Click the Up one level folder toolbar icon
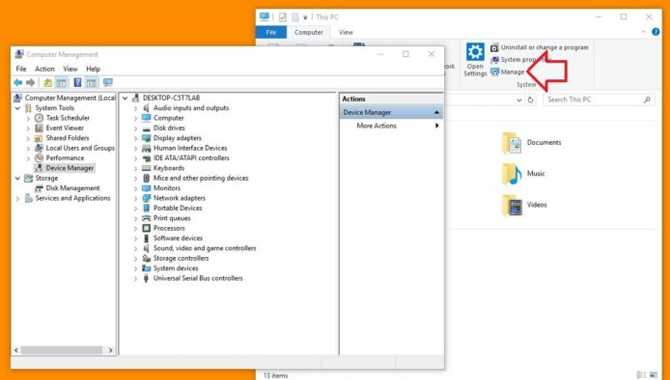 47,82
